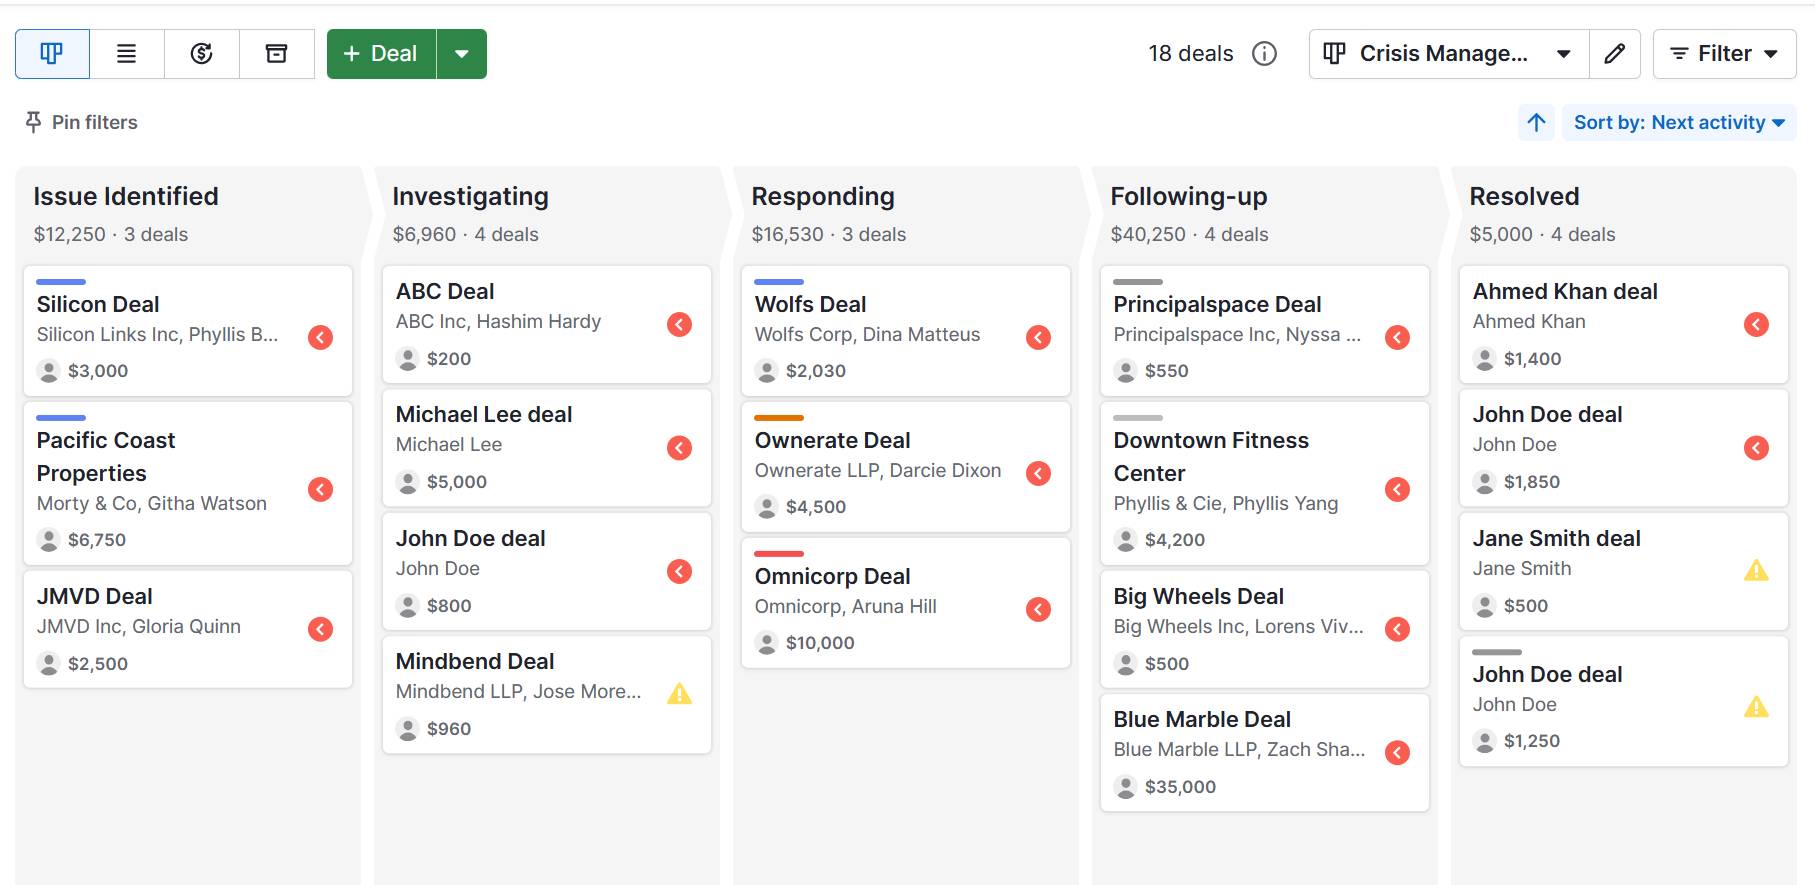The image size is (1815, 885).
Task: Open the Filter dropdown
Action: [x=1724, y=54]
